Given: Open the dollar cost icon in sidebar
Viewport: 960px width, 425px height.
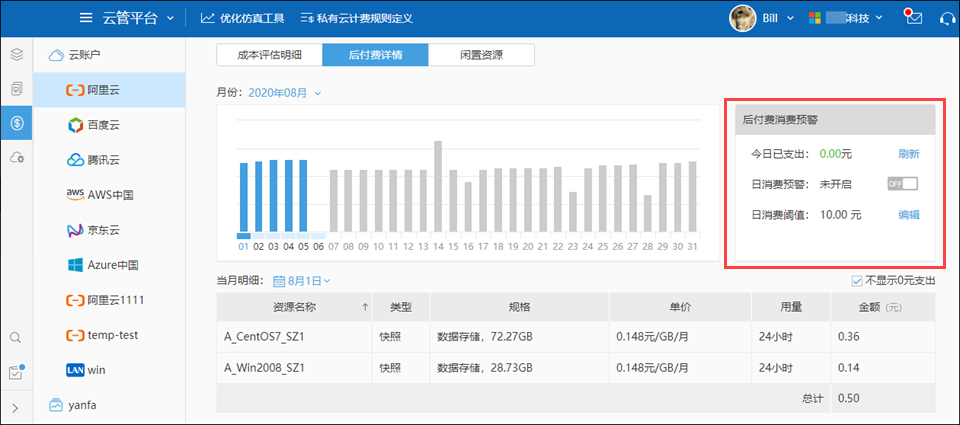Looking at the screenshot, I should 16,122.
